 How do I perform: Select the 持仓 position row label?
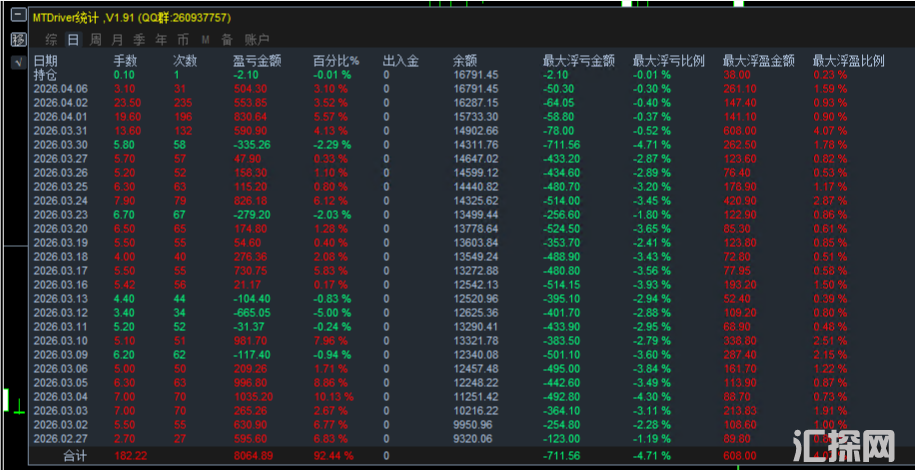pyautogui.click(x=46, y=75)
